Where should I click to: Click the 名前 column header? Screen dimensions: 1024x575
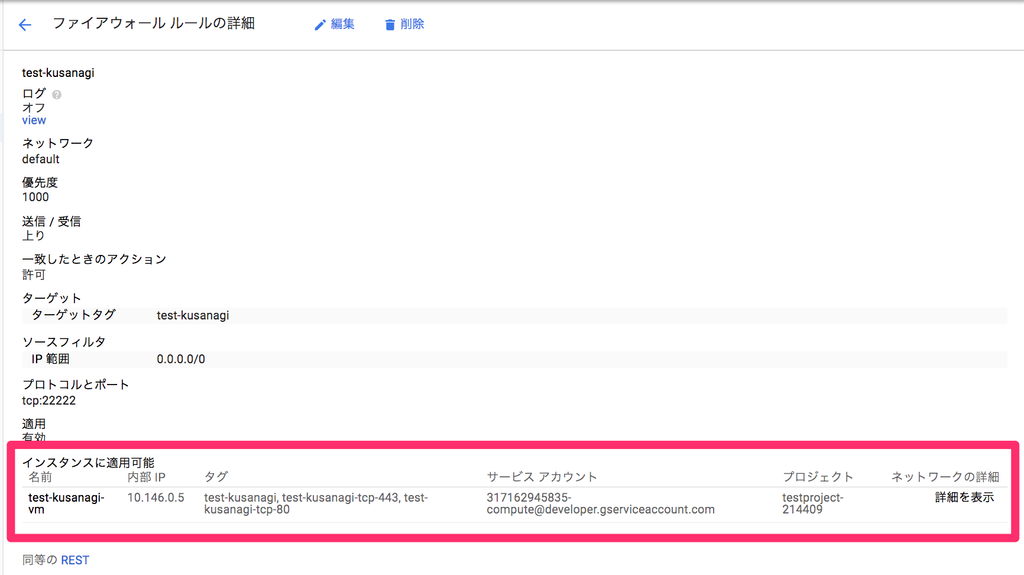(x=40, y=477)
